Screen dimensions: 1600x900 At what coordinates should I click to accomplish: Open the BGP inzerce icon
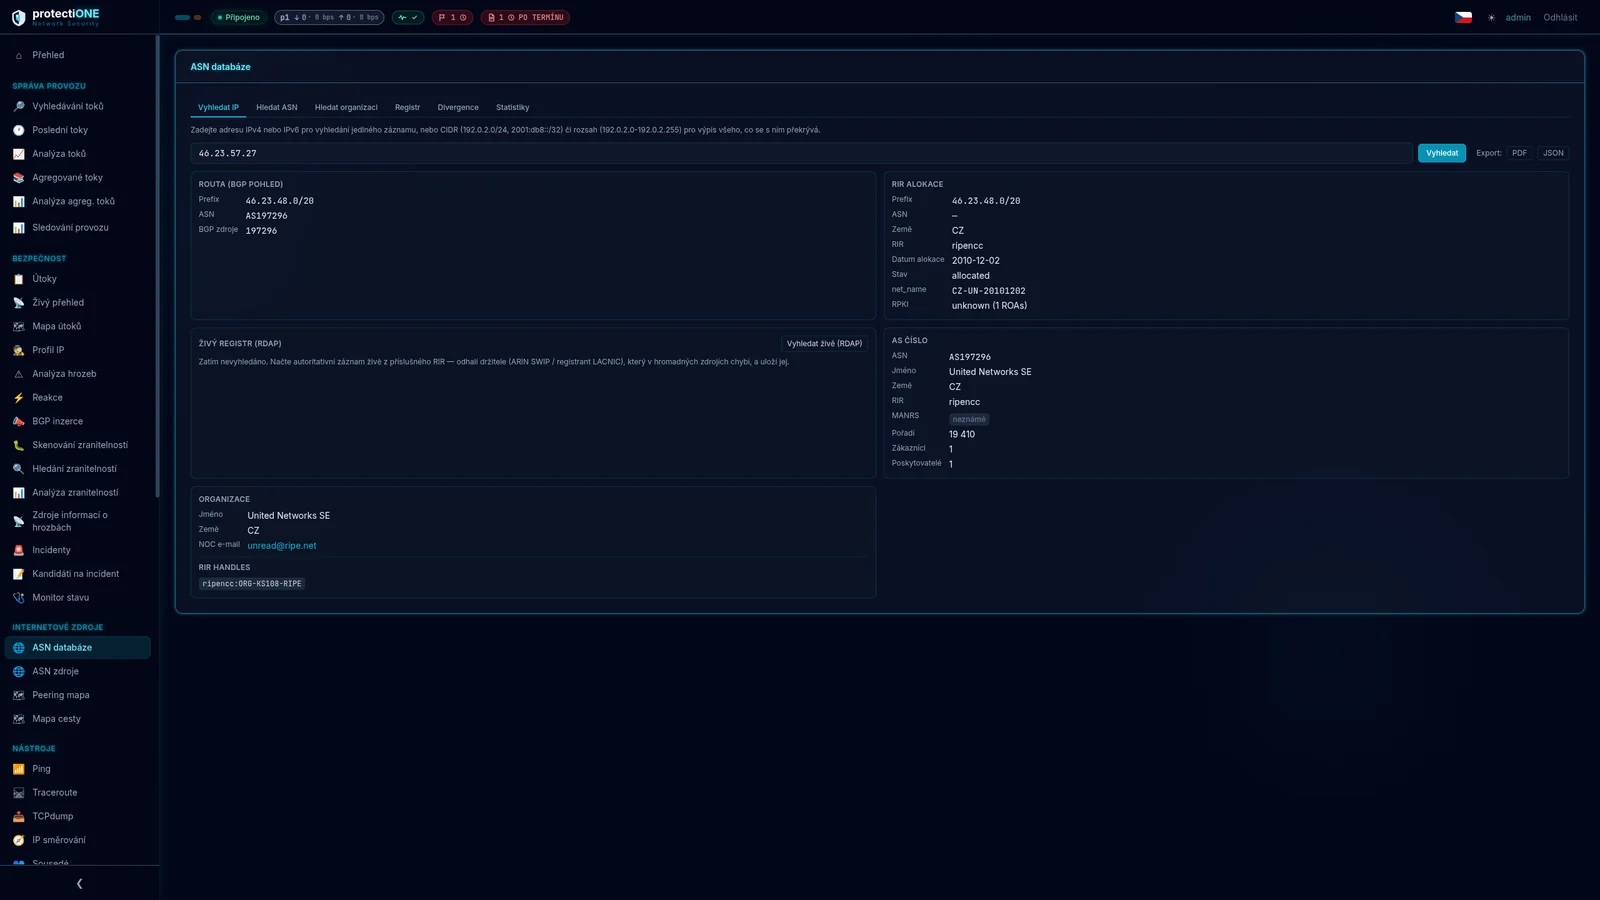tap(18, 421)
